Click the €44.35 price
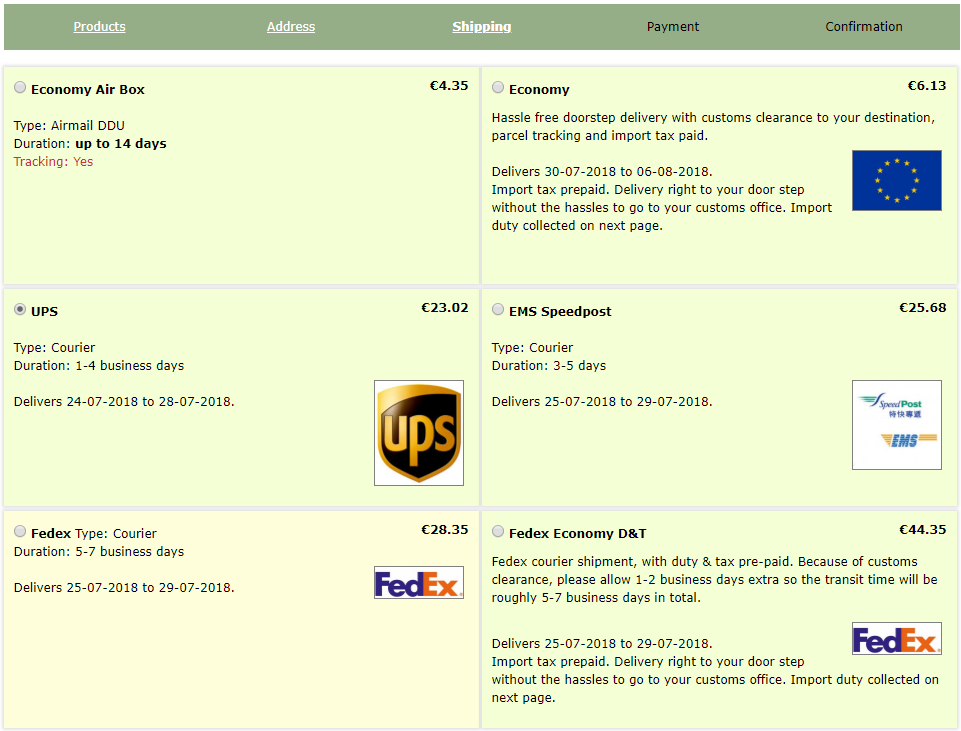This screenshot has height=731, width=961. click(922, 529)
